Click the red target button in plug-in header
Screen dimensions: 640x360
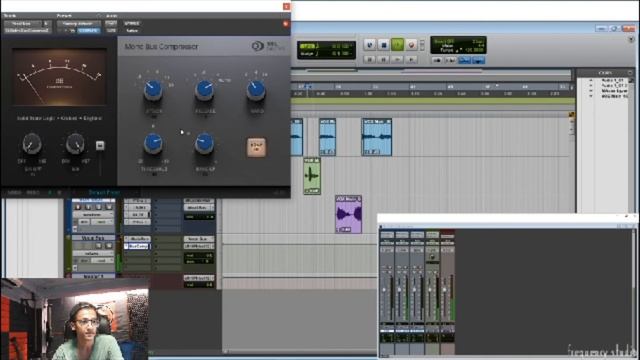(285, 24)
